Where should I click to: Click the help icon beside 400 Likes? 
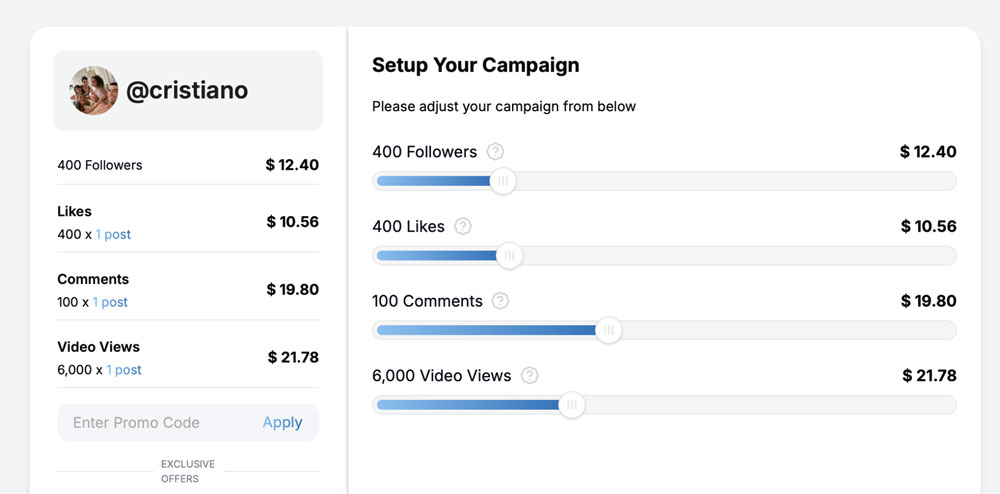click(463, 227)
